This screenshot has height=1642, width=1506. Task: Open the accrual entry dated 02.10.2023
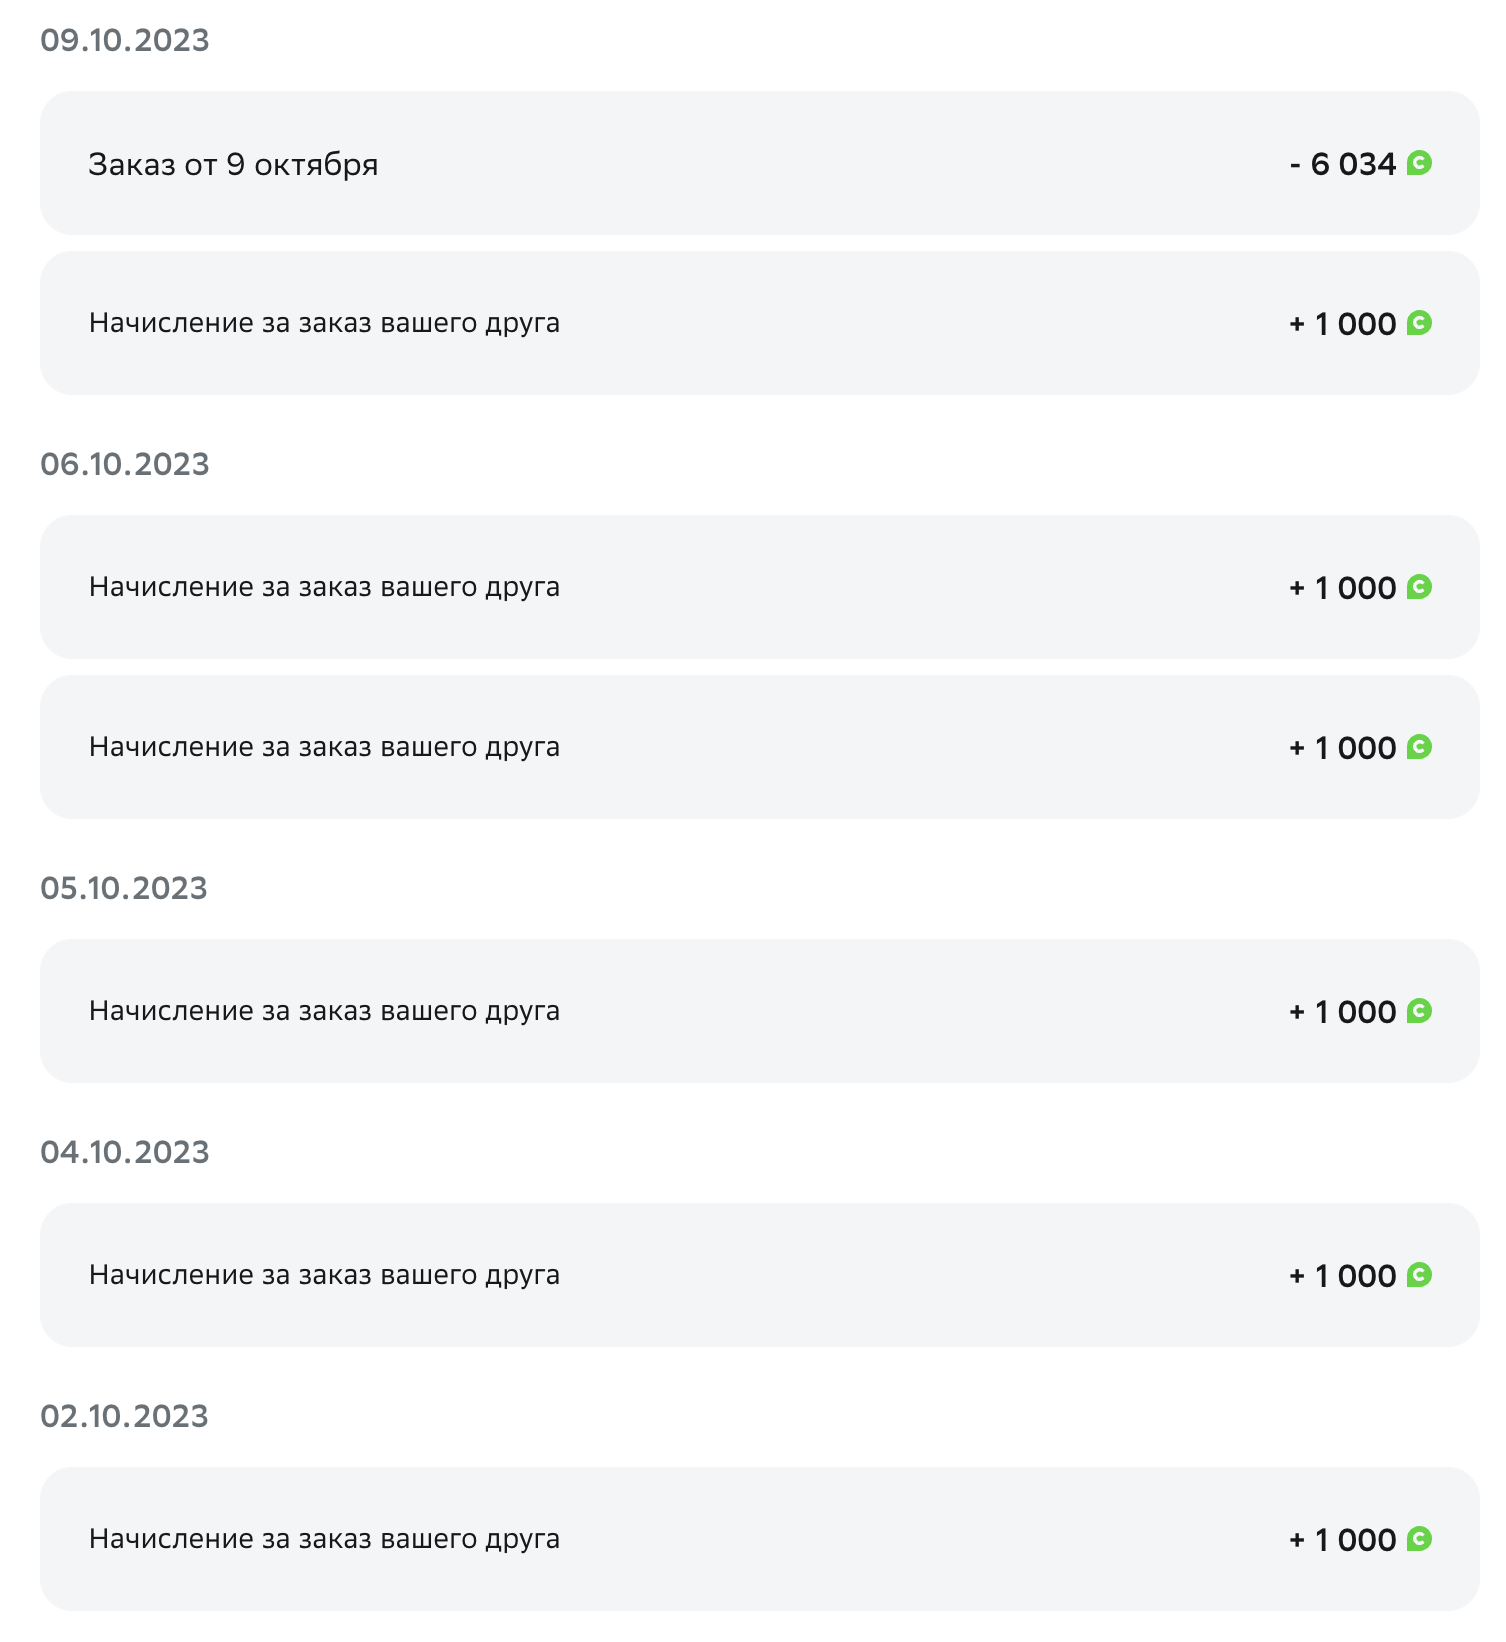click(x=759, y=1539)
